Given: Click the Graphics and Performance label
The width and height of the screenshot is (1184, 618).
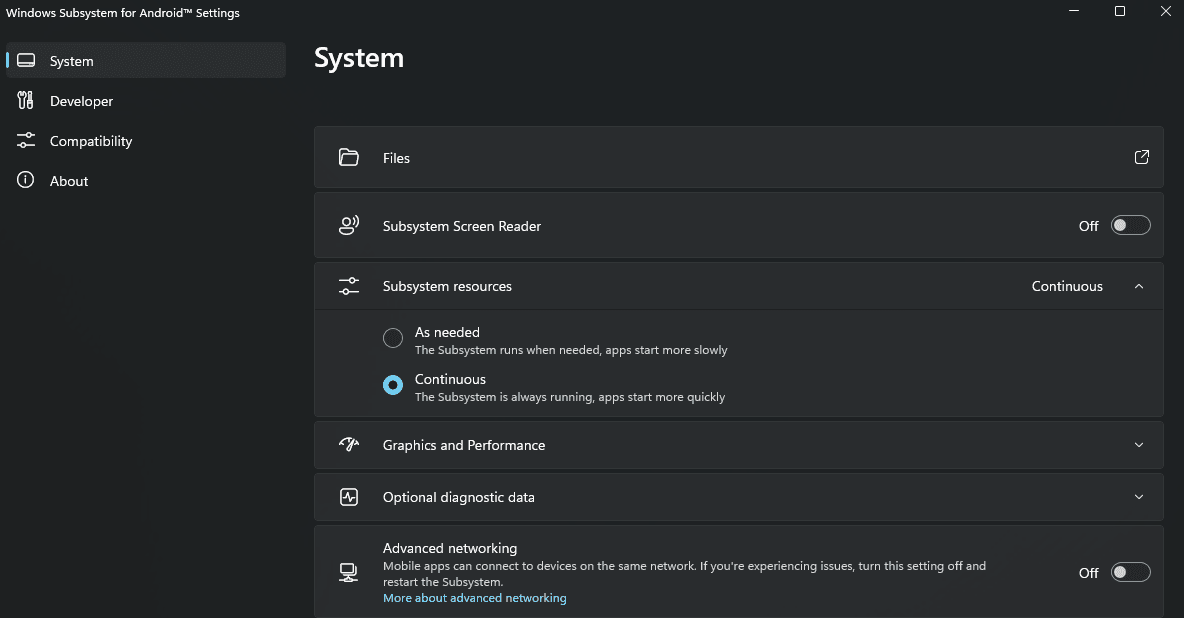Looking at the screenshot, I should [464, 445].
